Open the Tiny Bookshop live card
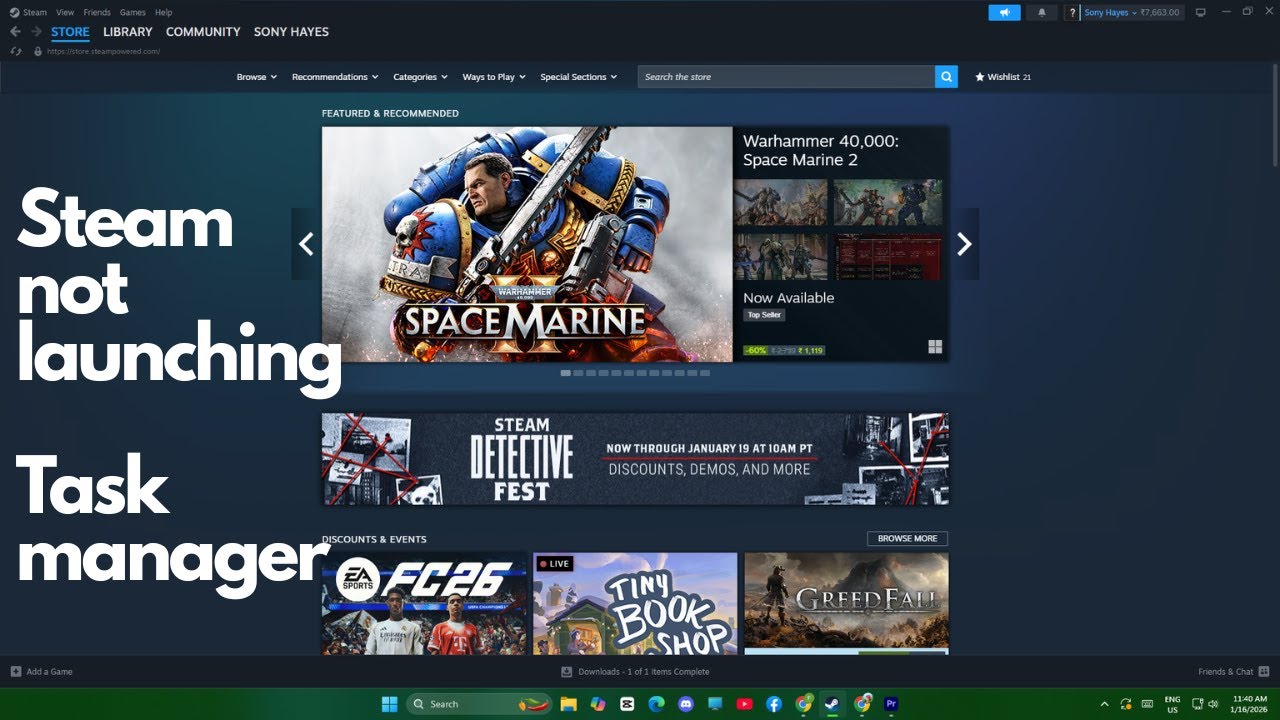The image size is (1280, 720). point(635,604)
